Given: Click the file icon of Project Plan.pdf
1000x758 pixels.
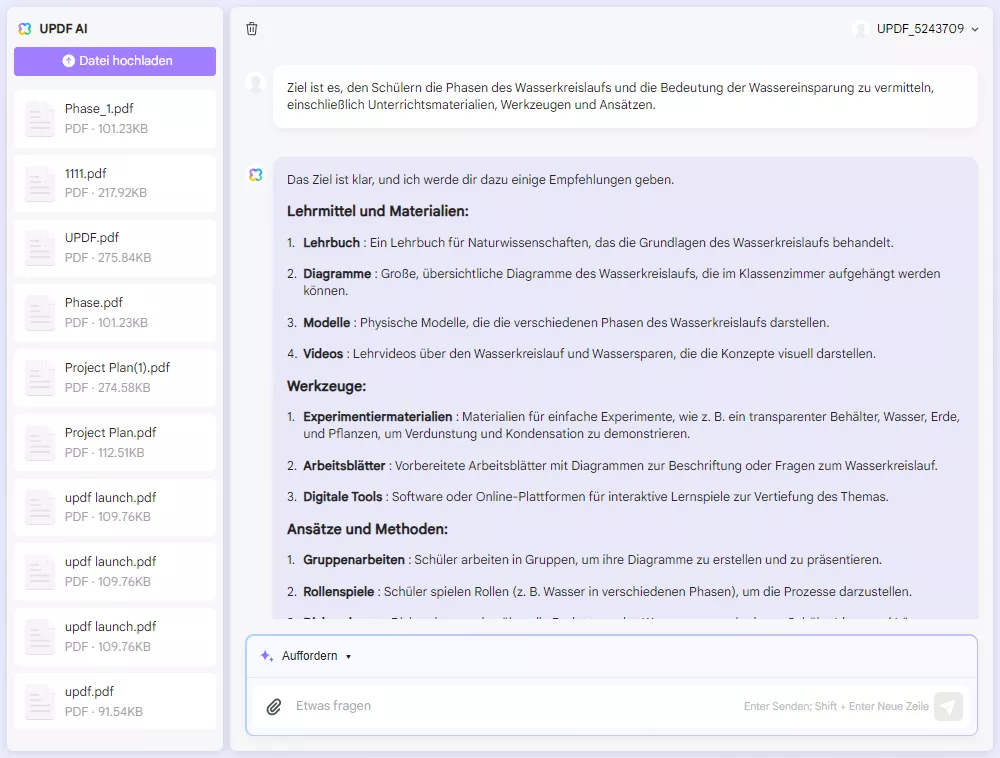Looking at the screenshot, I should [x=40, y=443].
